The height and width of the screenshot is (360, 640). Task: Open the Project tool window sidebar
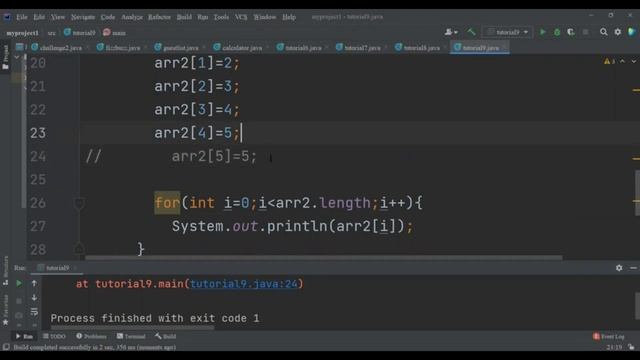(5, 57)
